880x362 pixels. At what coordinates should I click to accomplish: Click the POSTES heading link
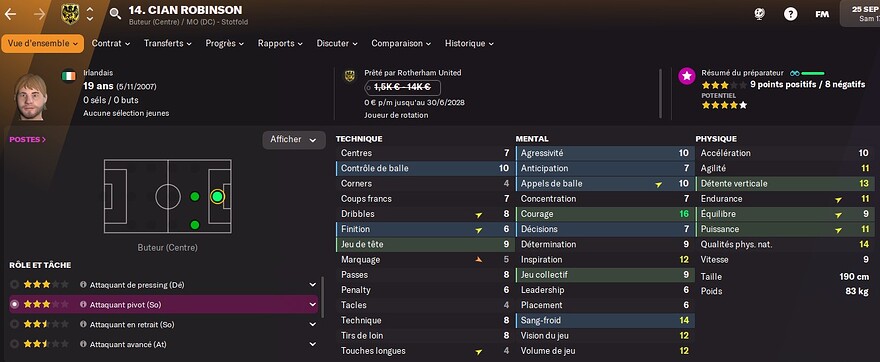point(28,139)
